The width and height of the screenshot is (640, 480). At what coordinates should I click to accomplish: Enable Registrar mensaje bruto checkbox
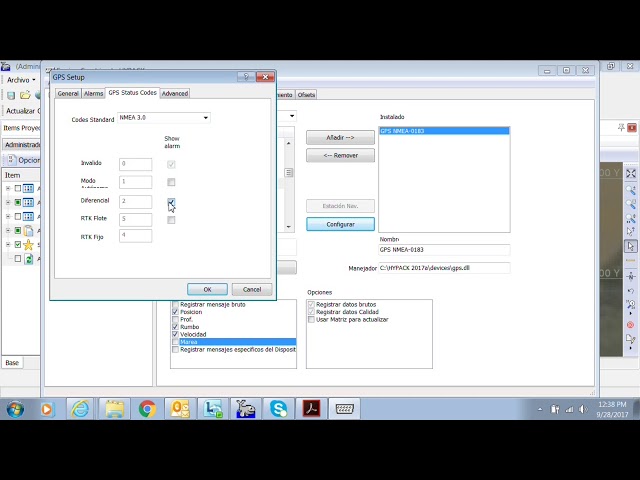click(x=176, y=304)
